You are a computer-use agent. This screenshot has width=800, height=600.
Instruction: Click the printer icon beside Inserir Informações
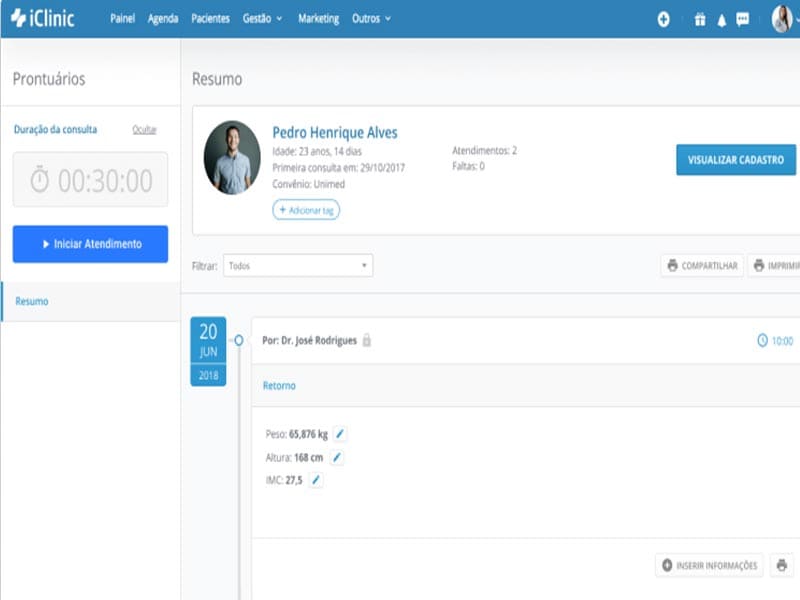click(x=782, y=565)
